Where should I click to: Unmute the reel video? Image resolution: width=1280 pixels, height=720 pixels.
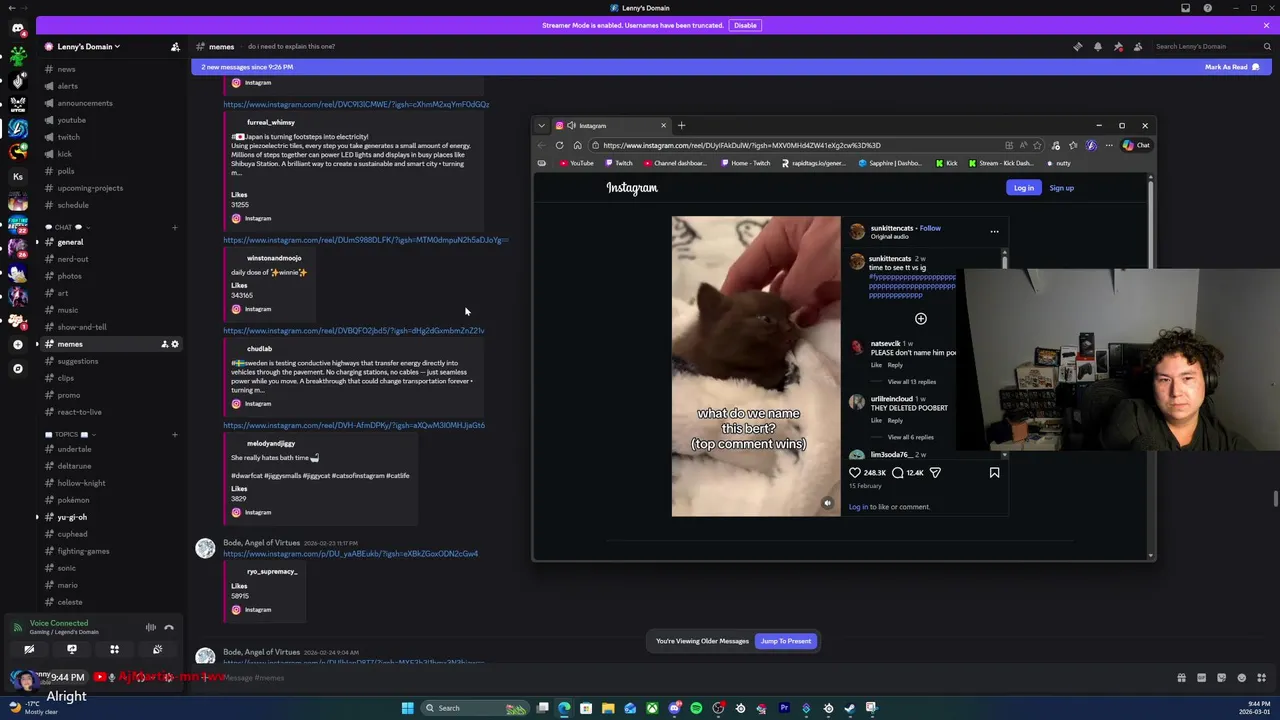[x=827, y=503]
